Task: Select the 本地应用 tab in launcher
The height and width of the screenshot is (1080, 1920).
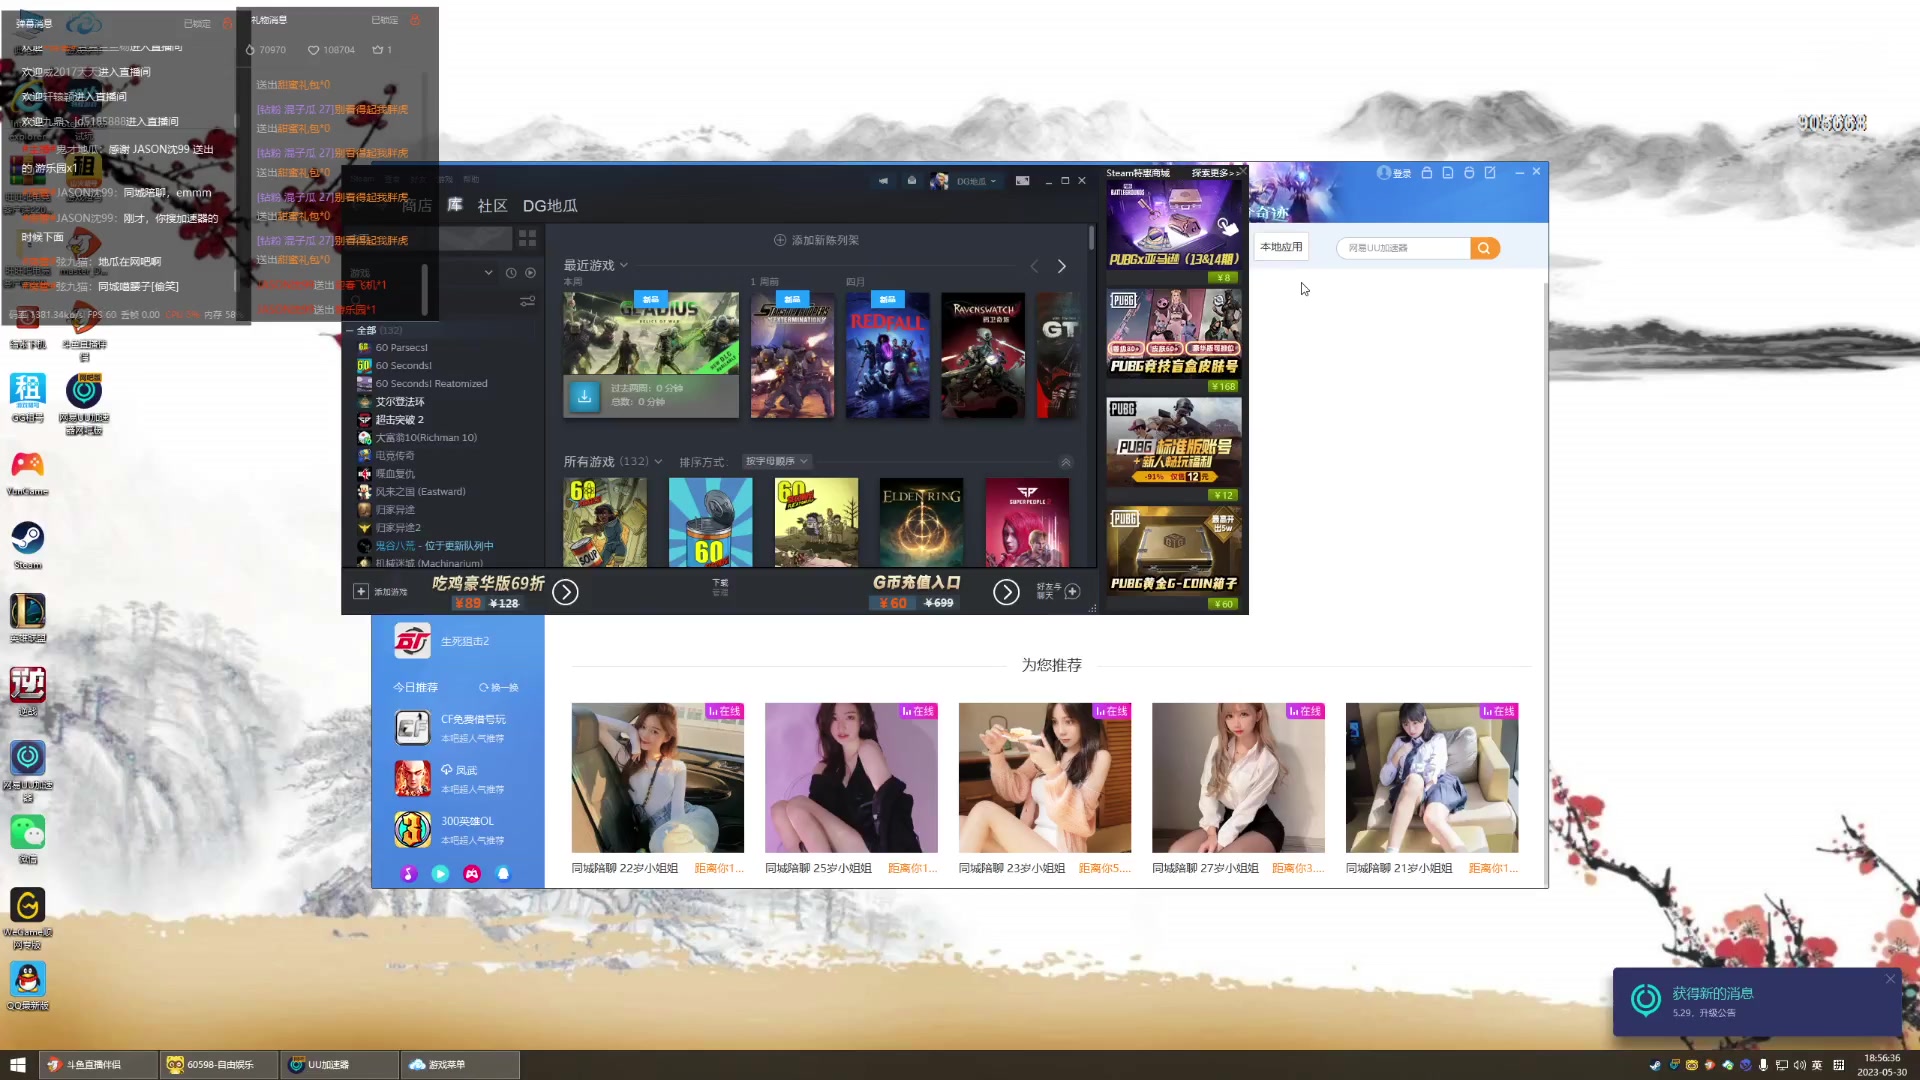Action: 1281,247
